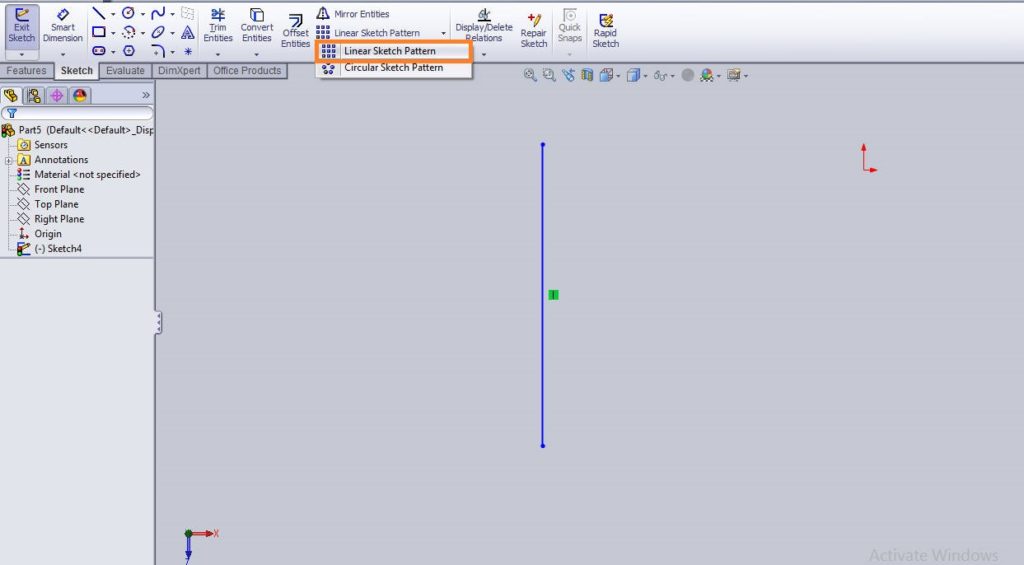This screenshot has width=1024, height=565.
Task: Select the Spline sketch tool
Action: 158,13
